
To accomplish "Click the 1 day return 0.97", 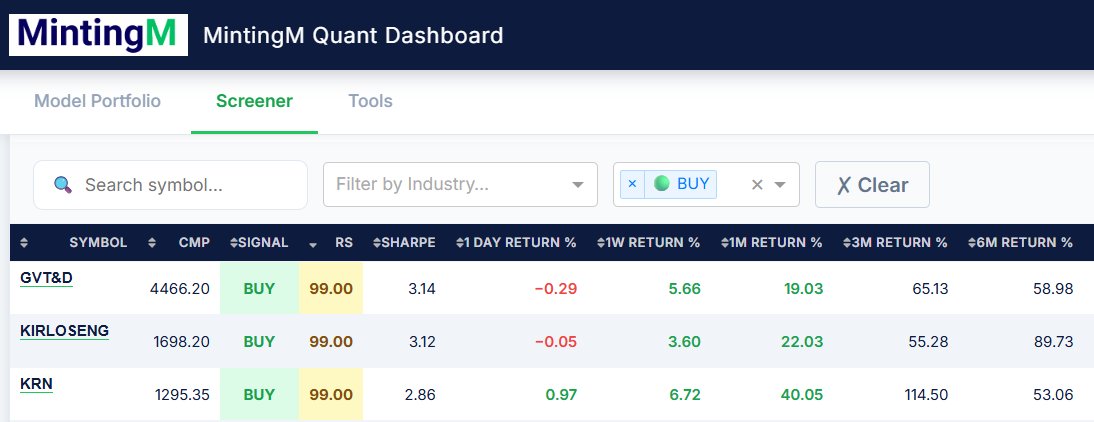I will 561,395.
